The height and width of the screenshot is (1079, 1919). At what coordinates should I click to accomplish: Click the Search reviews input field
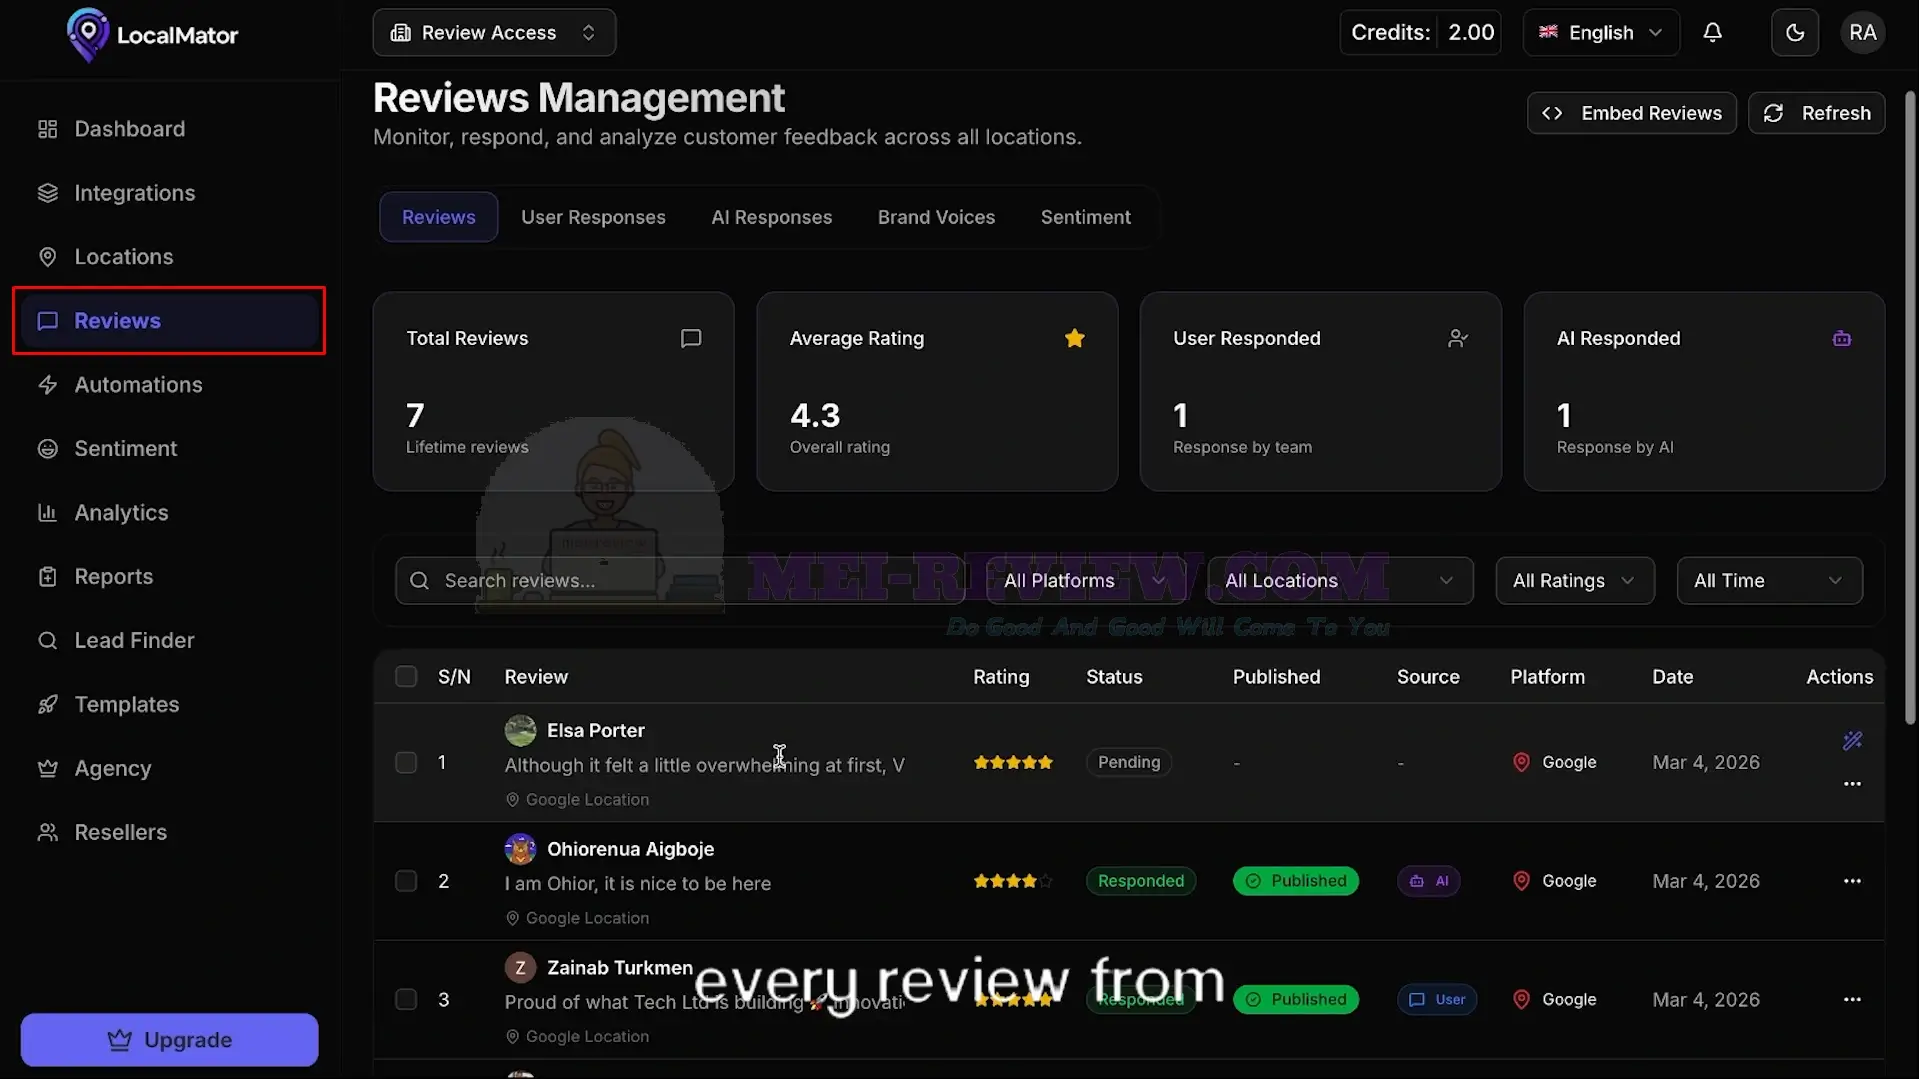[x=680, y=581]
